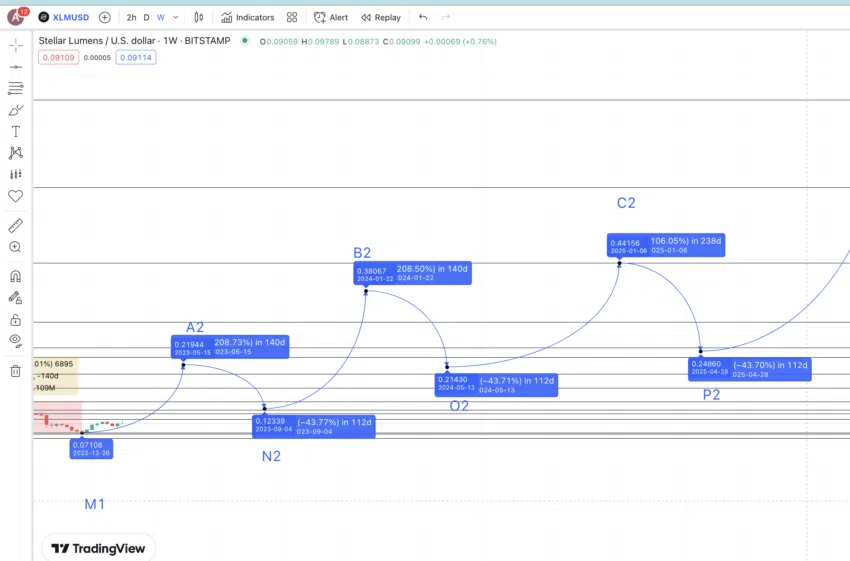Screen dimensions: 850x561
Task: Select the trend line drawing tool
Action: (15, 67)
